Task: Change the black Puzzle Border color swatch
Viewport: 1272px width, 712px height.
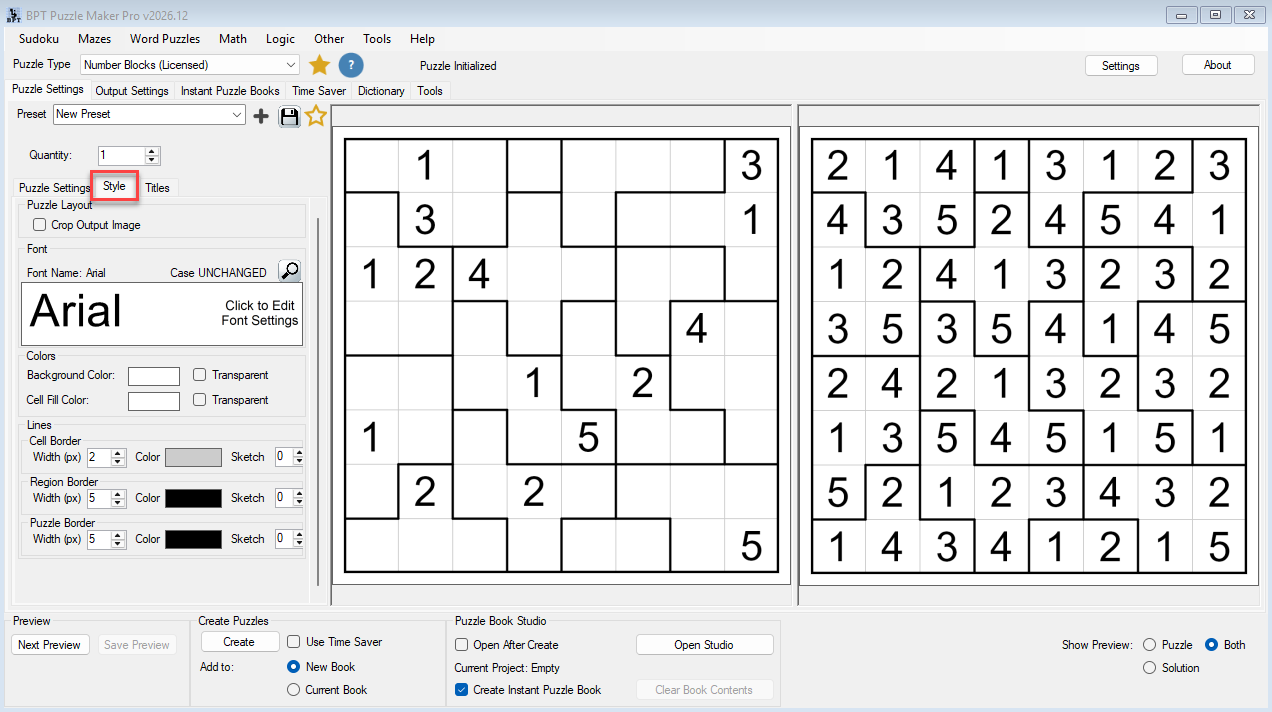Action: tap(193, 539)
